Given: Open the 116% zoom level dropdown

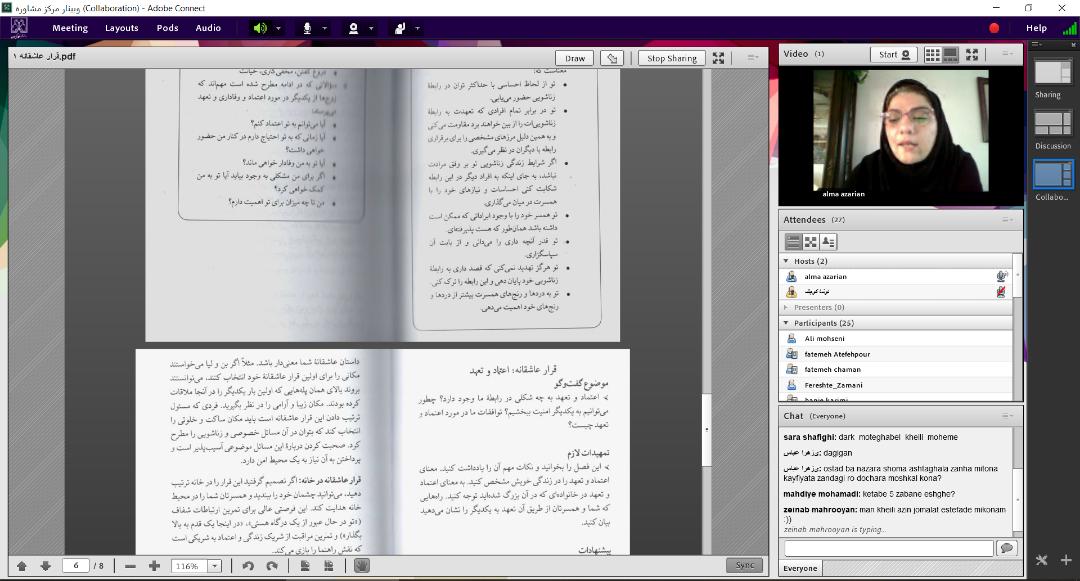Looking at the screenshot, I should 214,566.
